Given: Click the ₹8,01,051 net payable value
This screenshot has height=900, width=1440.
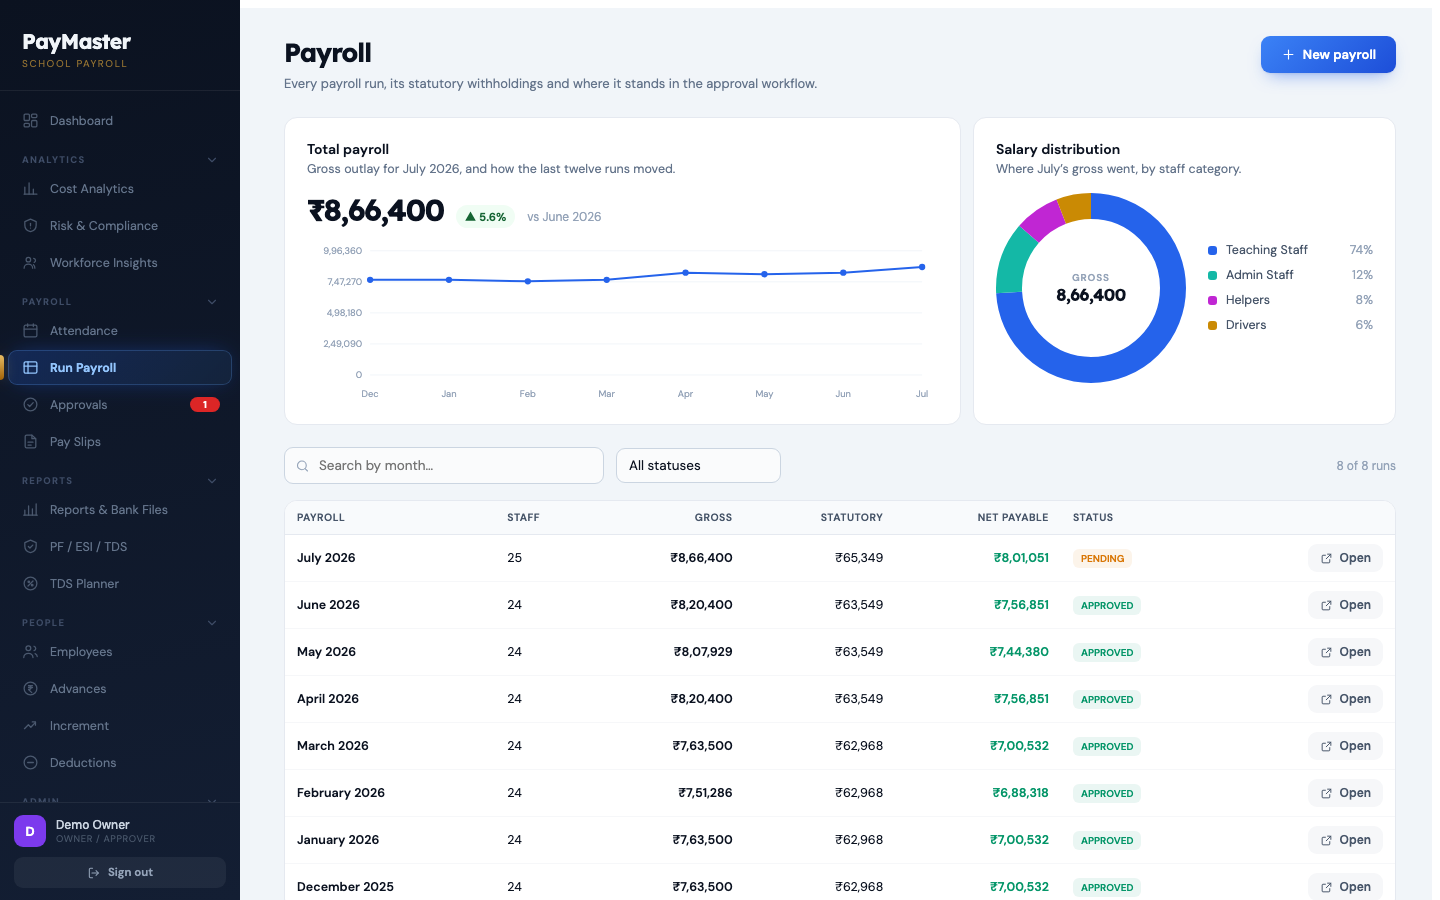Looking at the screenshot, I should click(1021, 558).
